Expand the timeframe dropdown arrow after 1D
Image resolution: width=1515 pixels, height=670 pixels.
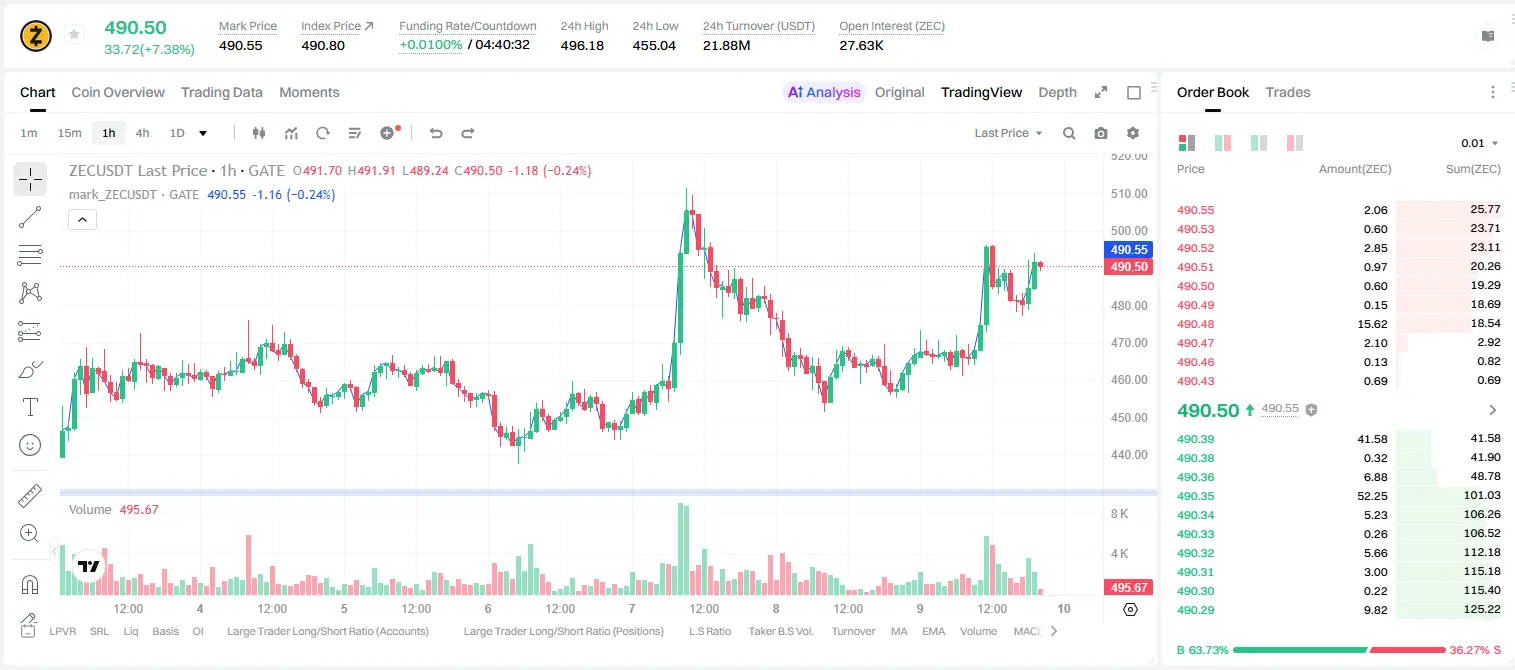tap(203, 133)
